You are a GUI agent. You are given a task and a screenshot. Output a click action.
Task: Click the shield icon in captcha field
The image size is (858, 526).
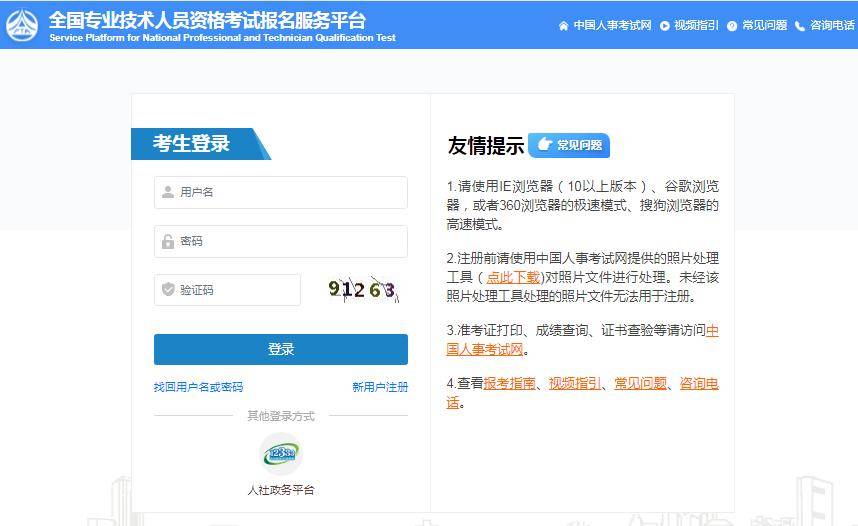(x=168, y=289)
